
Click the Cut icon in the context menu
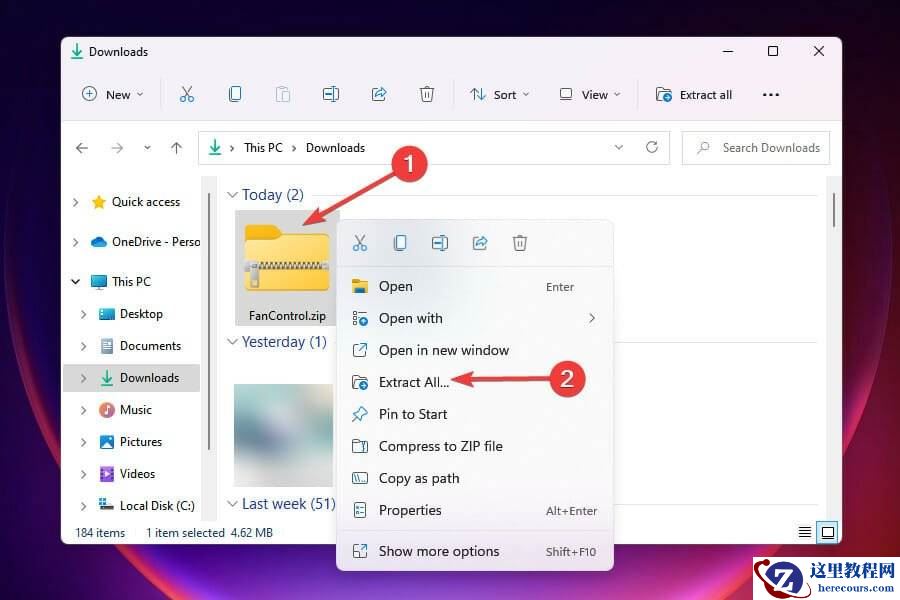click(360, 243)
